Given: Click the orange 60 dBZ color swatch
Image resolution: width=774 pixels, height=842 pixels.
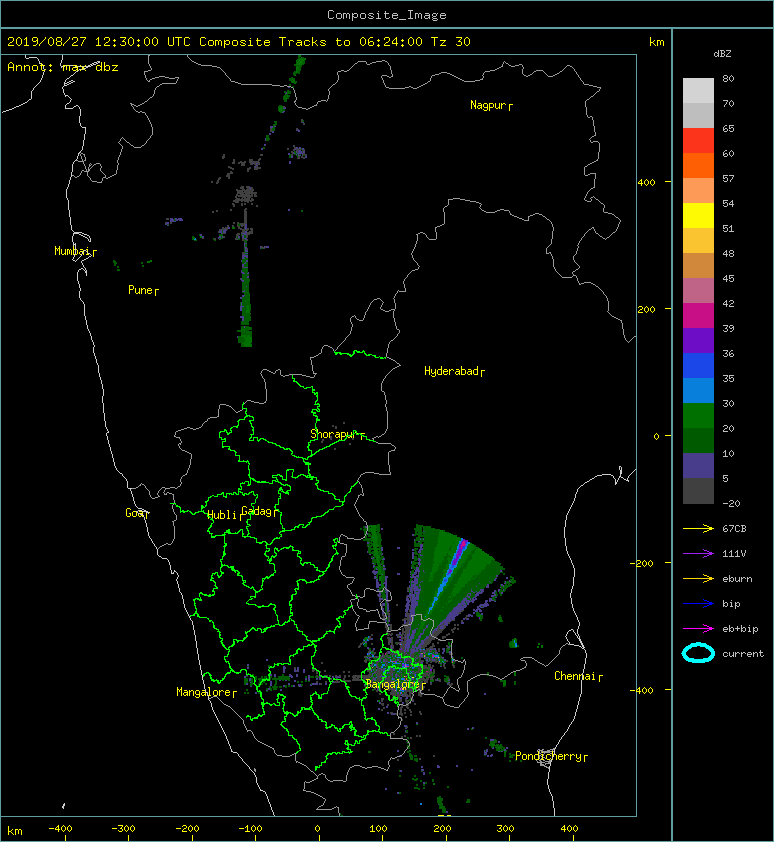Looking at the screenshot, I should [x=698, y=165].
